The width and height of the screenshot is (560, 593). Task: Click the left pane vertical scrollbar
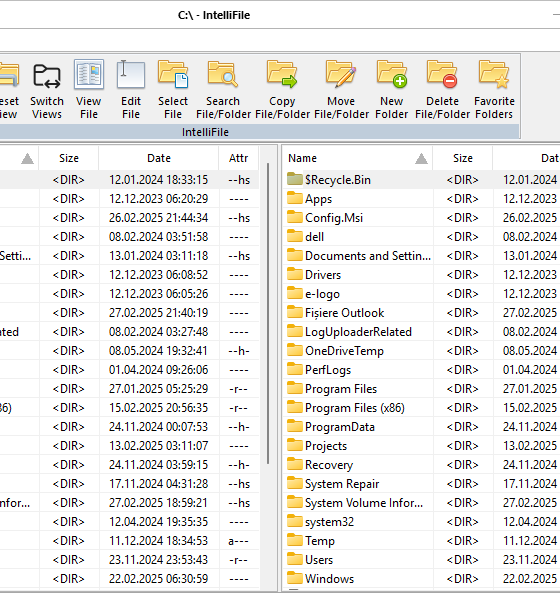(x=268, y=314)
